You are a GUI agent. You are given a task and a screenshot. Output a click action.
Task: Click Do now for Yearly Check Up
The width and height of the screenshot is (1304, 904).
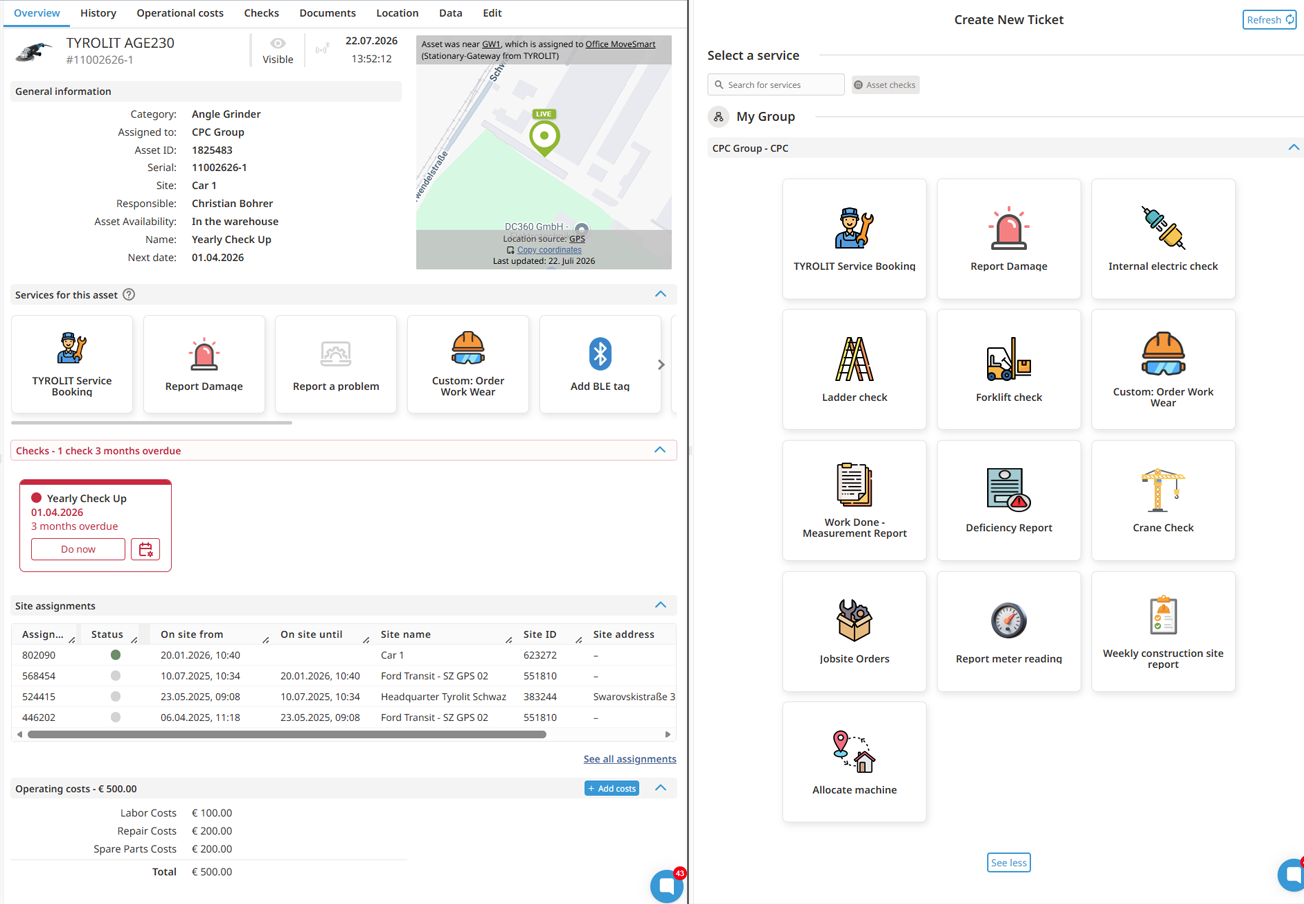click(x=78, y=549)
